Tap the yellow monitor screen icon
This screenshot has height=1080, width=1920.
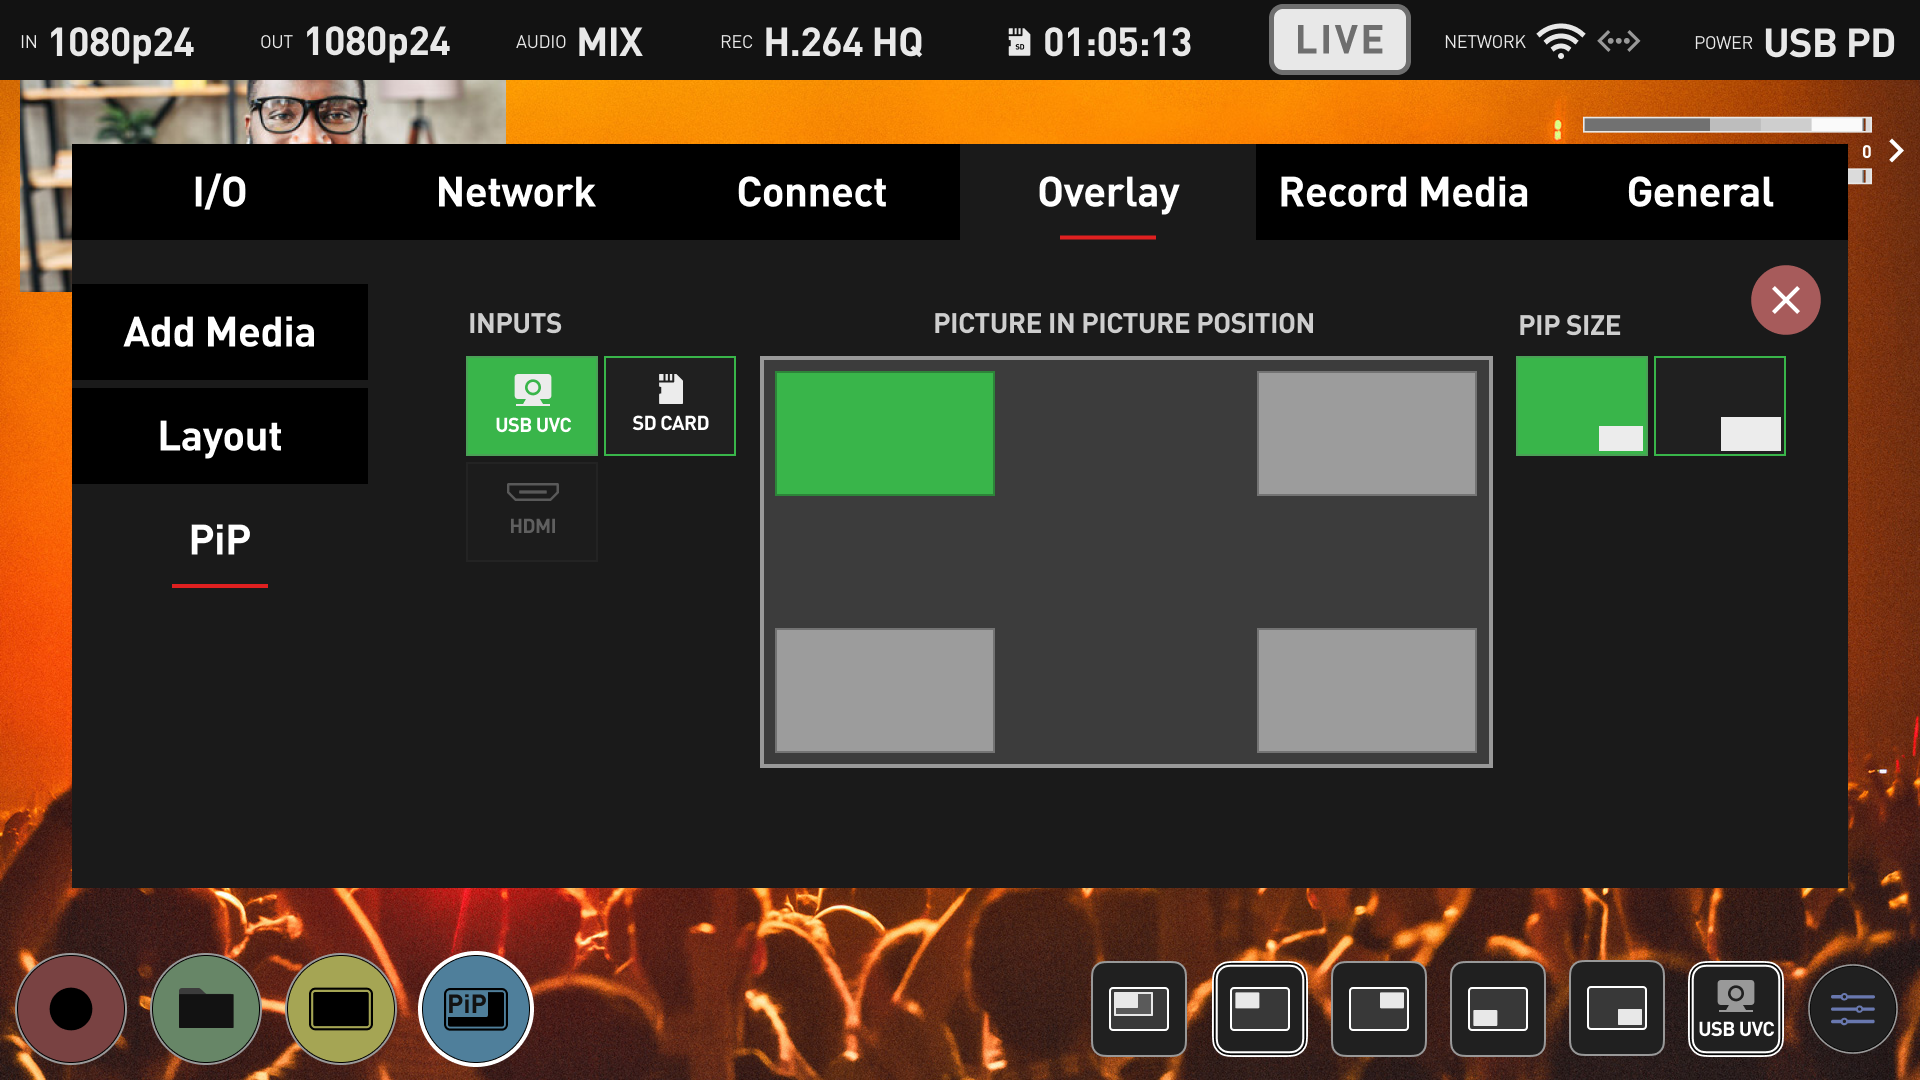pyautogui.click(x=341, y=1008)
